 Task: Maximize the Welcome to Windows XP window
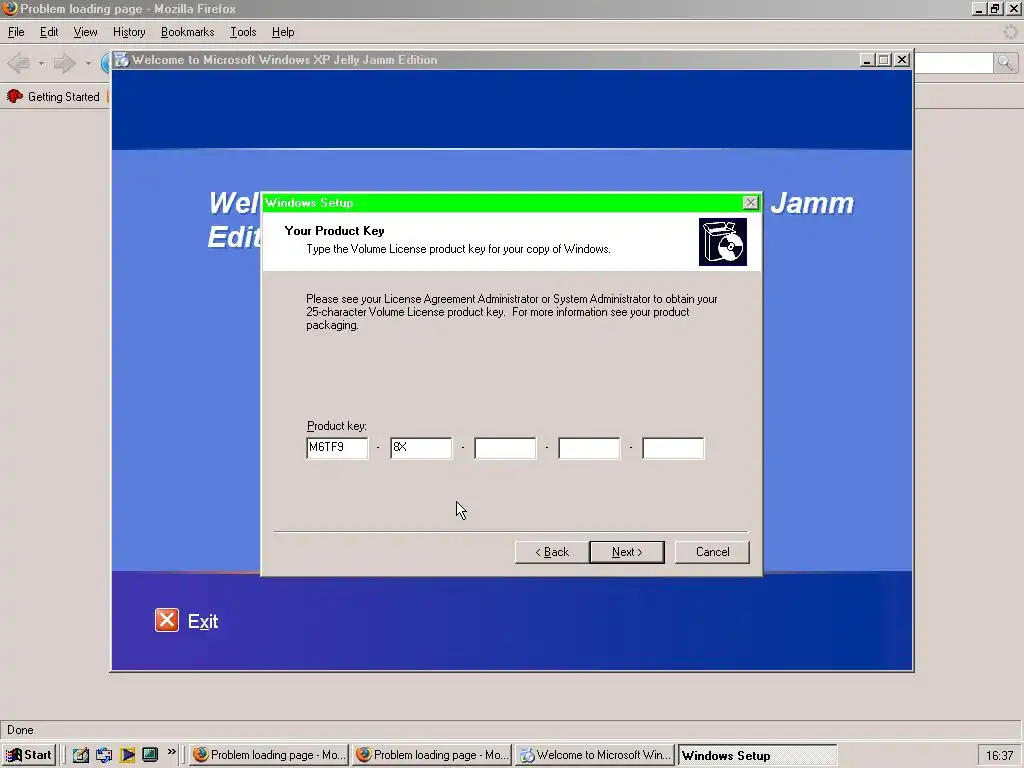pyautogui.click(x=884, y=59)
